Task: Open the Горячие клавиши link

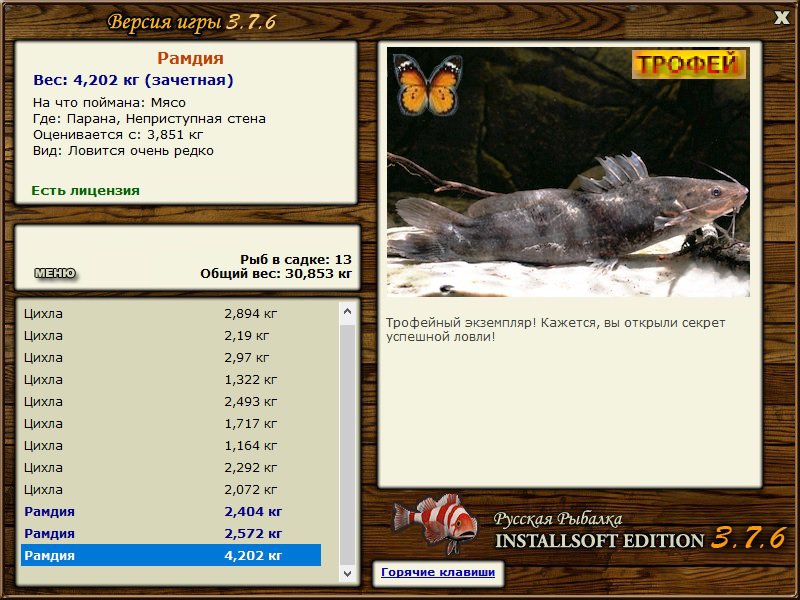Action: pyautogui.click(x=438, y=572)
